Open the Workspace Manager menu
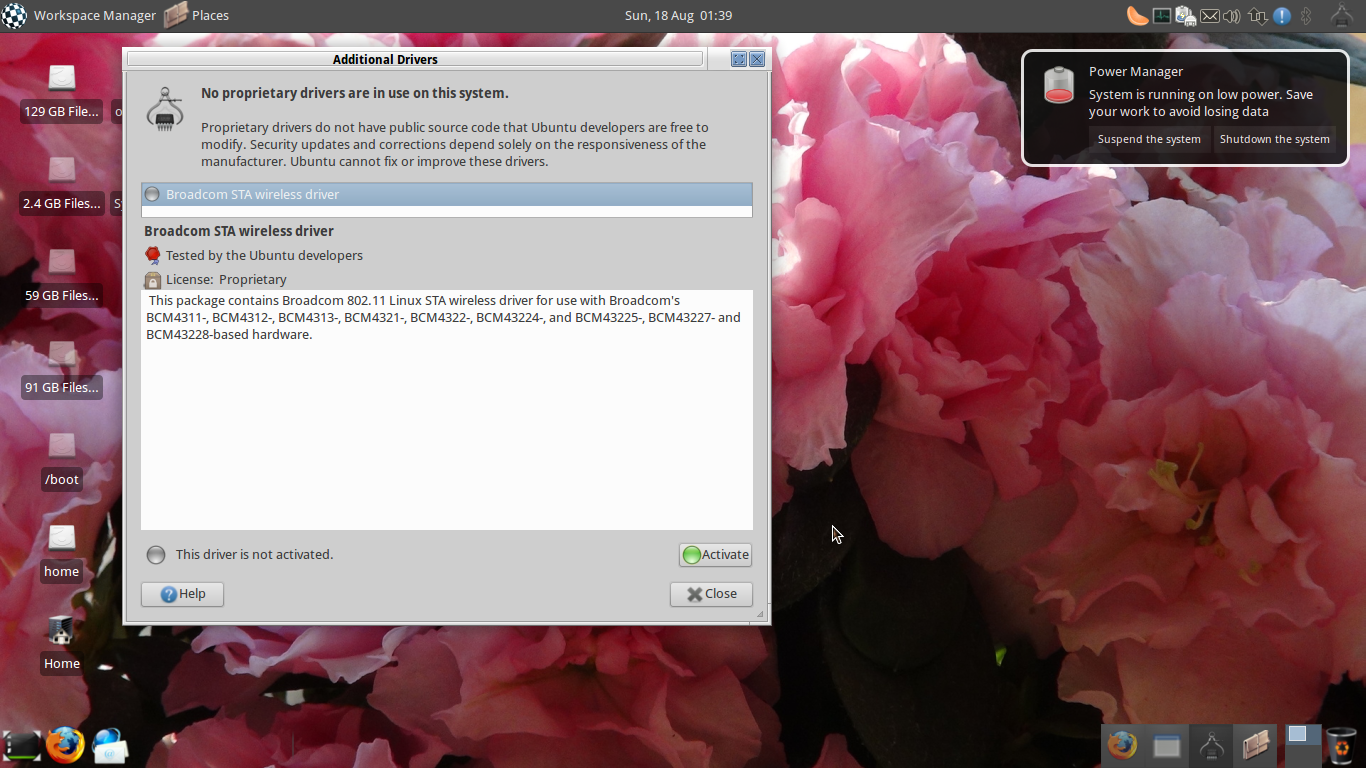The width and height of the screenshot is (1366, 768). coord(95,15)
